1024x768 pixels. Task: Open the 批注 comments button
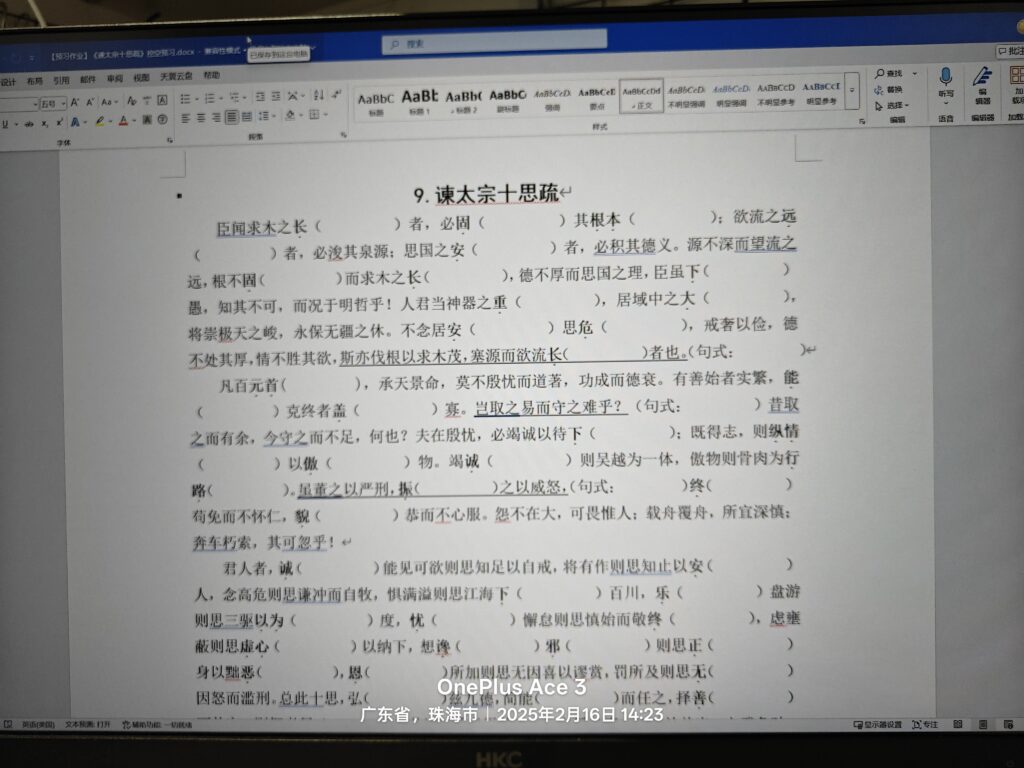click(x=1010, y=51)
